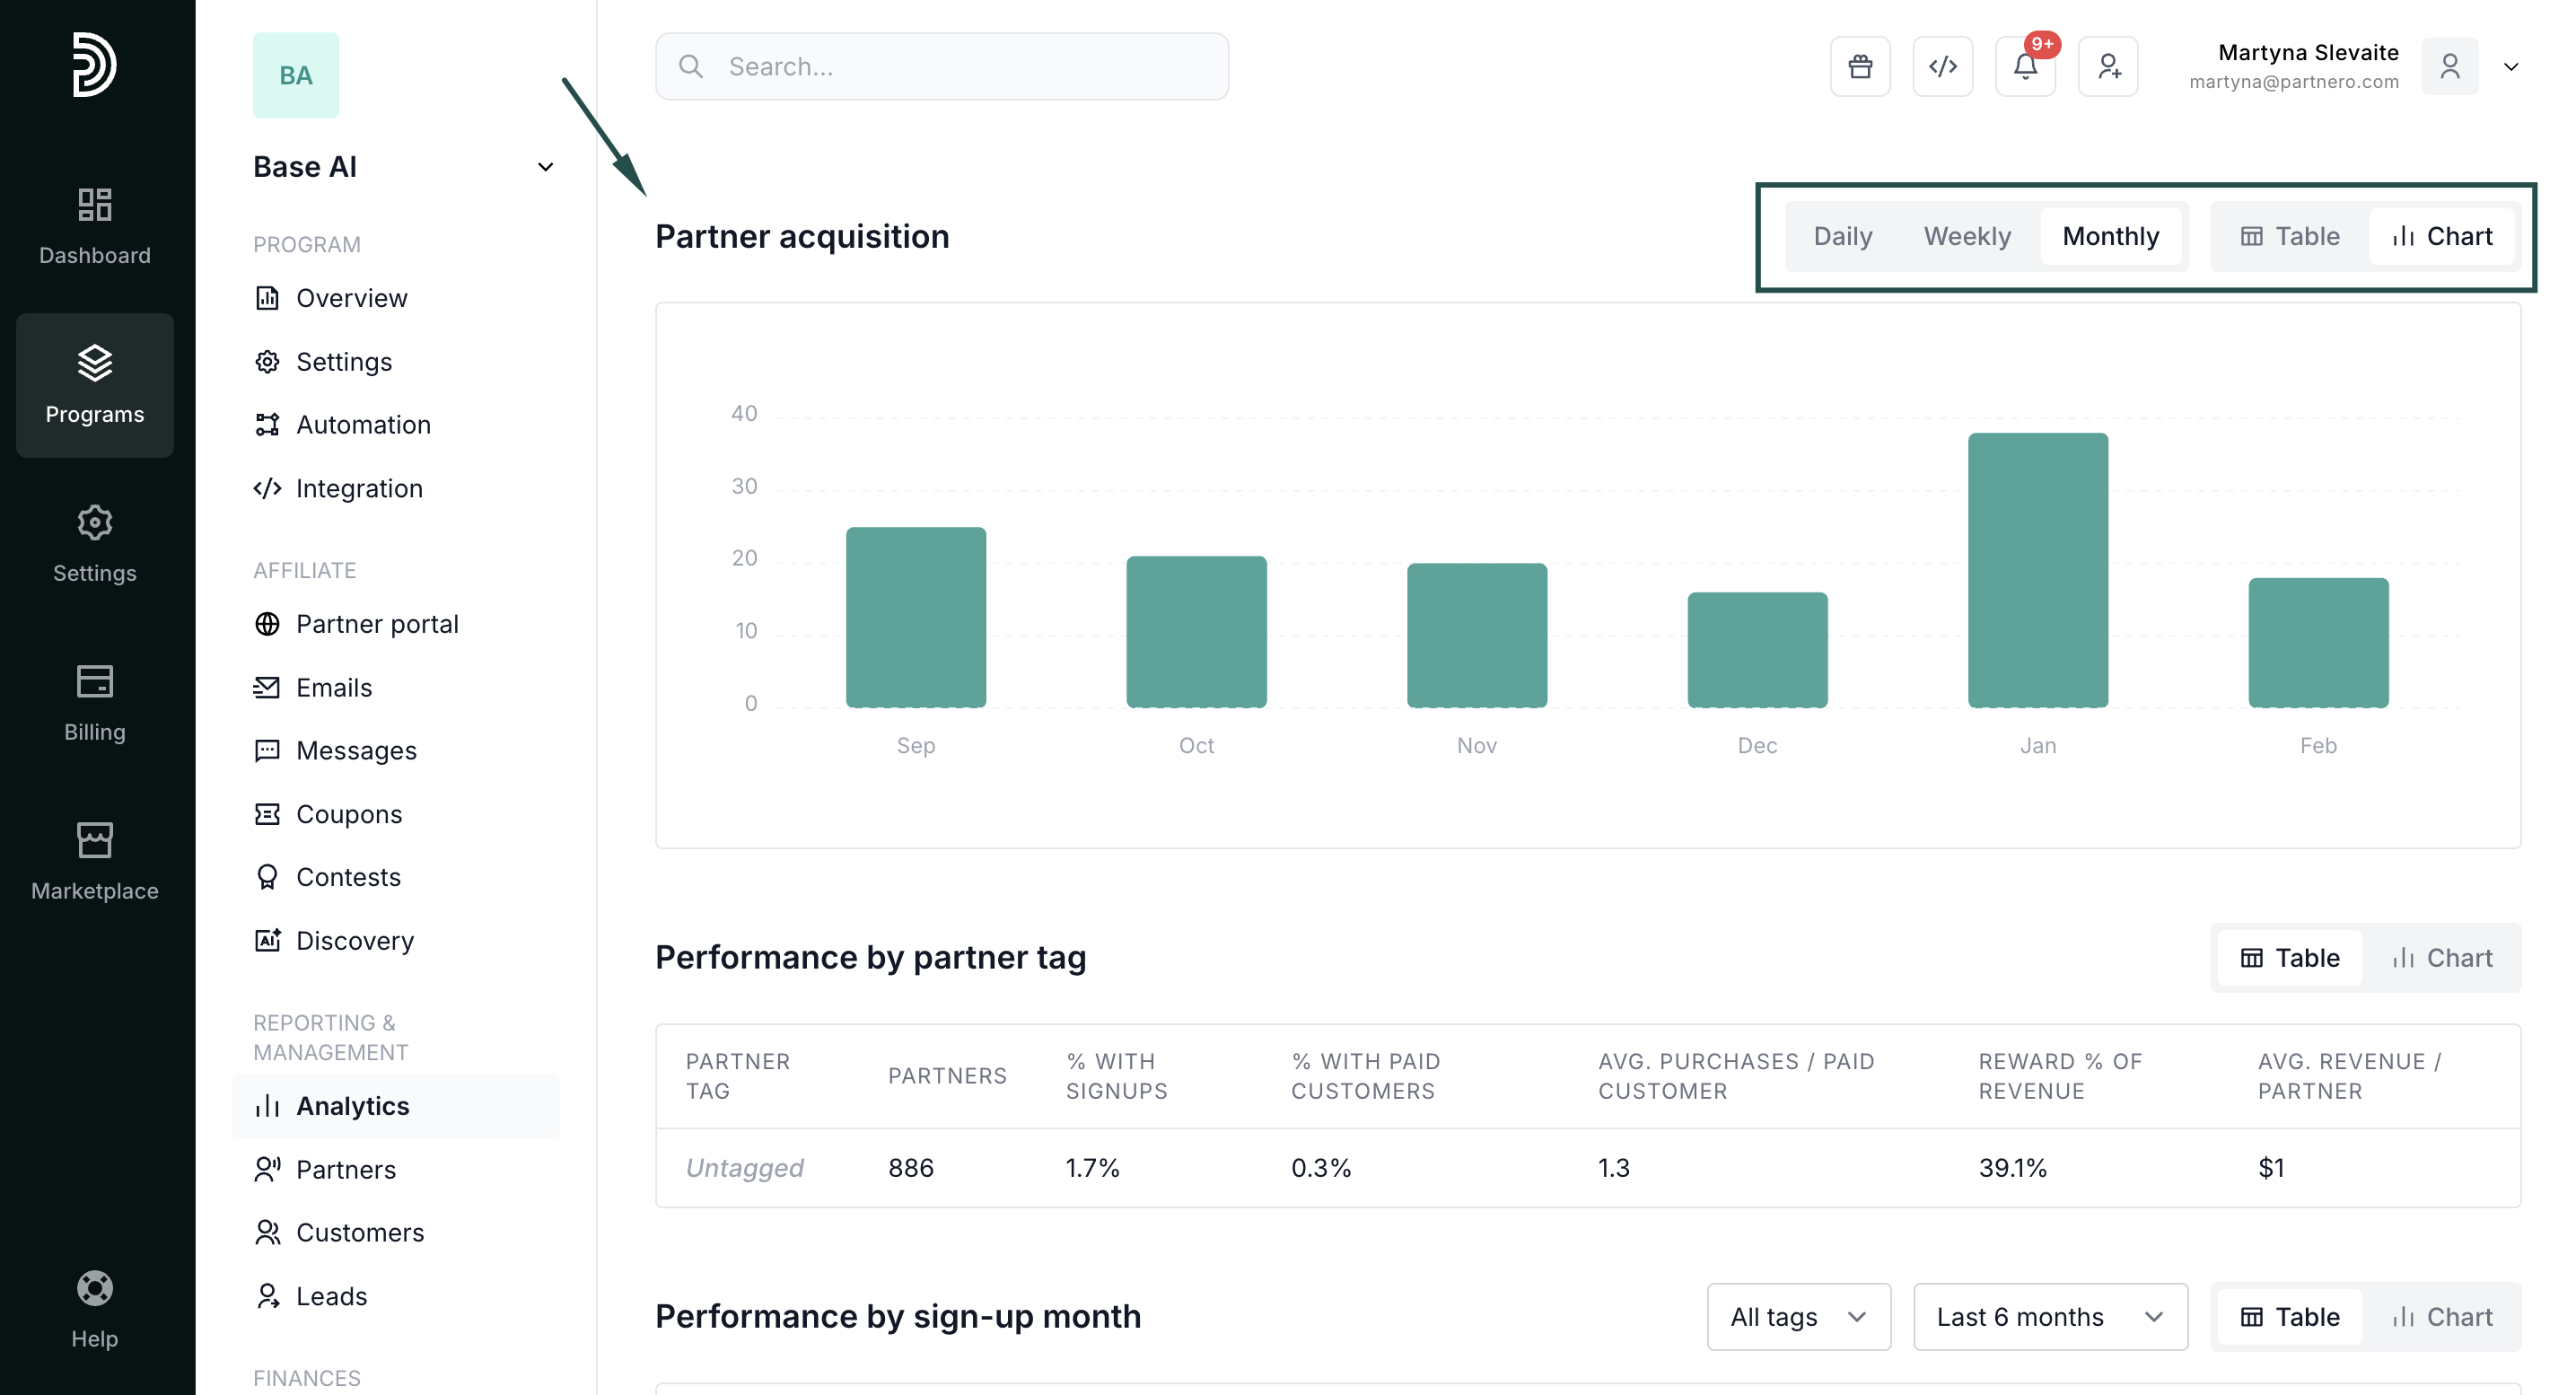2576x1395 pixels.
Task: Open the Last 6 months dropdown
Action: pos(2049,1316)
